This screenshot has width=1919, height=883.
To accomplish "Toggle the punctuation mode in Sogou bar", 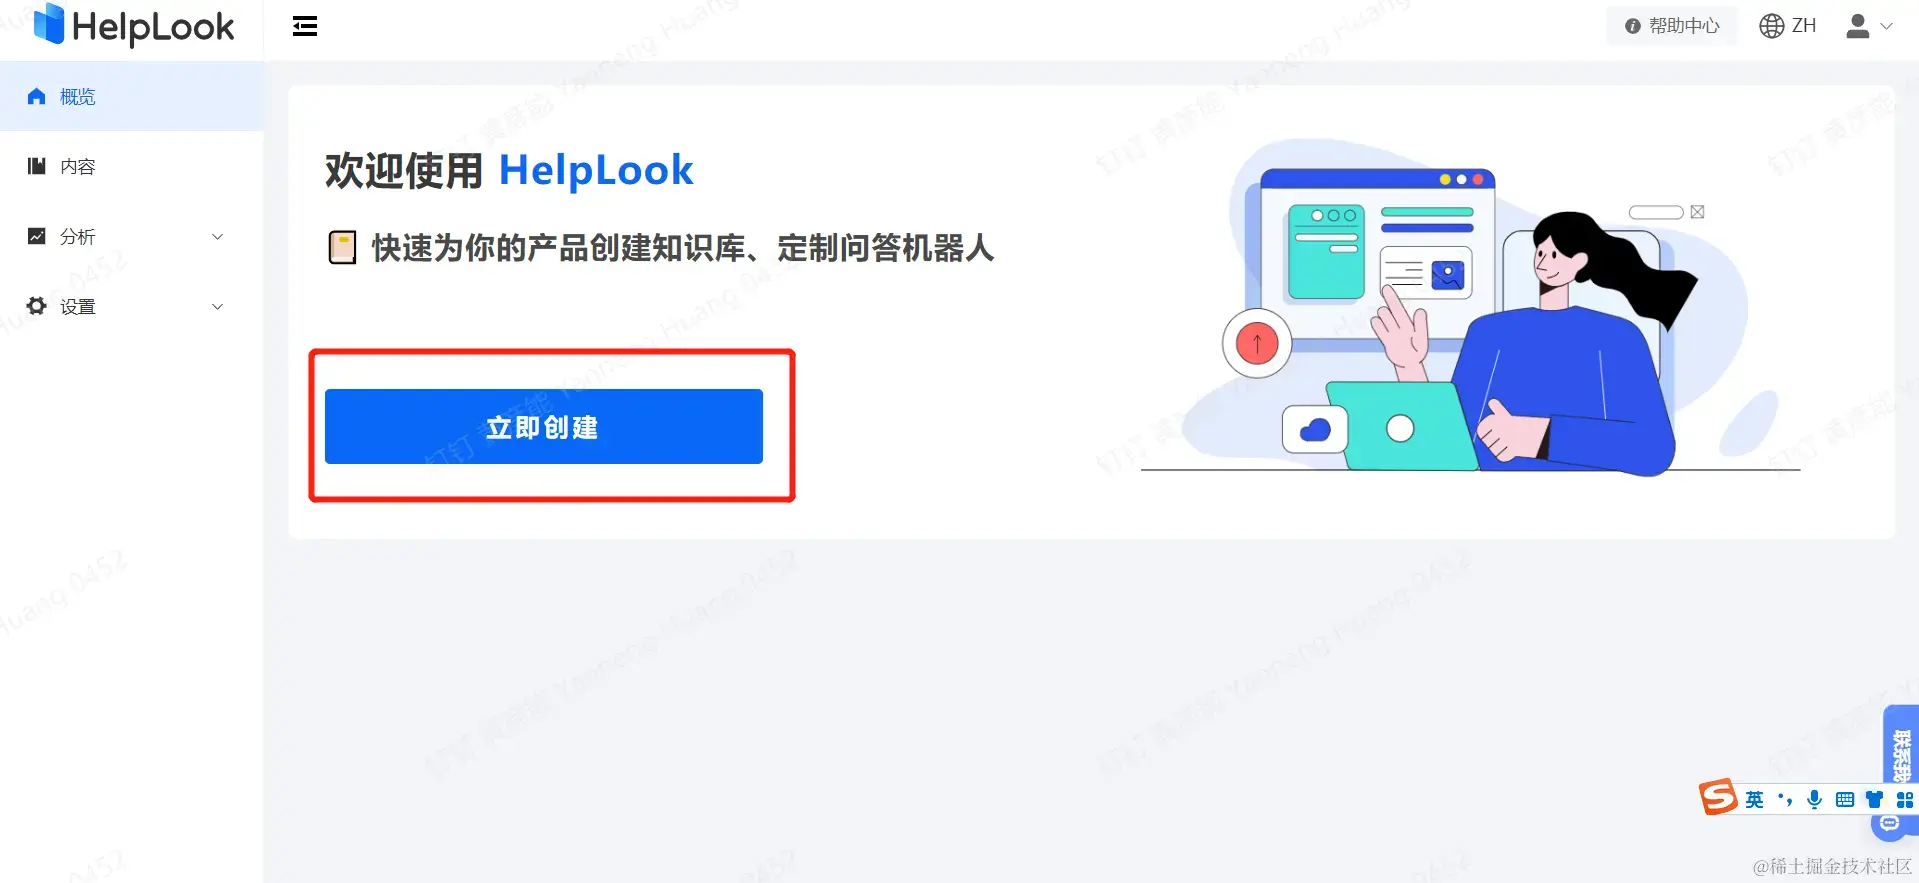I will tap(1785, 800).
